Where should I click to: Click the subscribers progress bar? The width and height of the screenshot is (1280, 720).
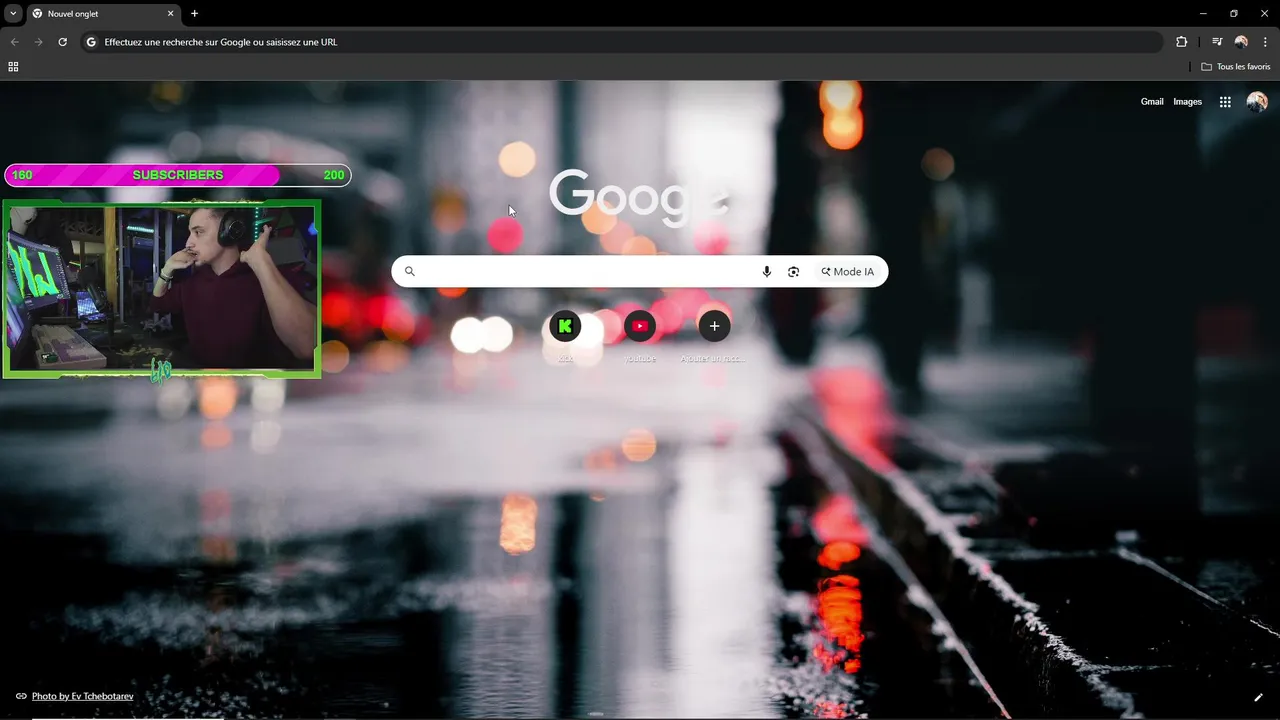(x=178, y=175)
